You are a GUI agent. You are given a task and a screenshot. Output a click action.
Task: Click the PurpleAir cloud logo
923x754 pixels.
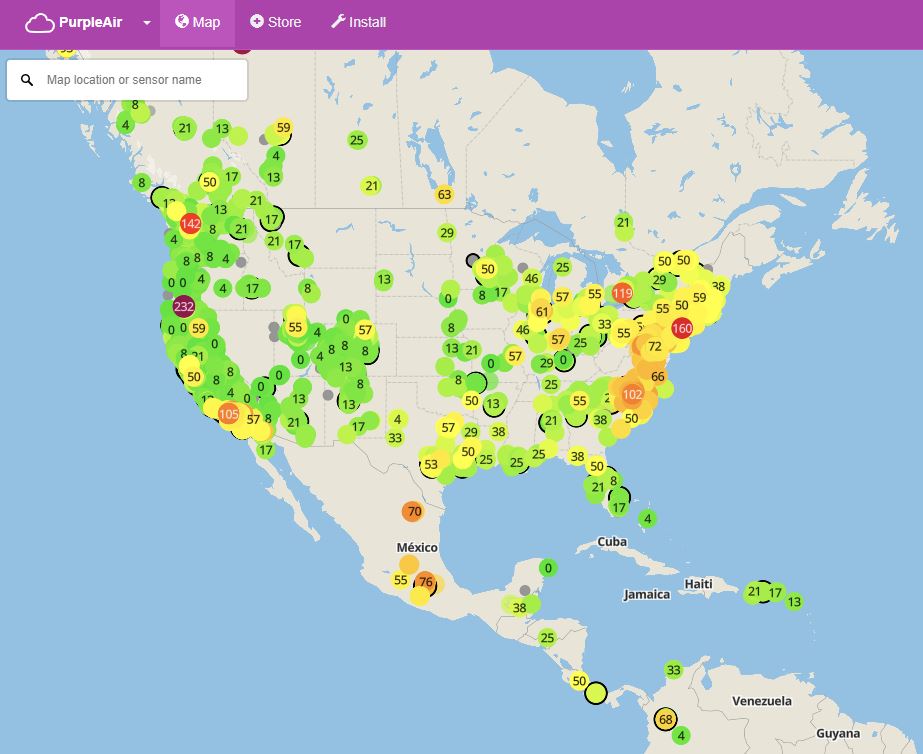click(40, 23)
